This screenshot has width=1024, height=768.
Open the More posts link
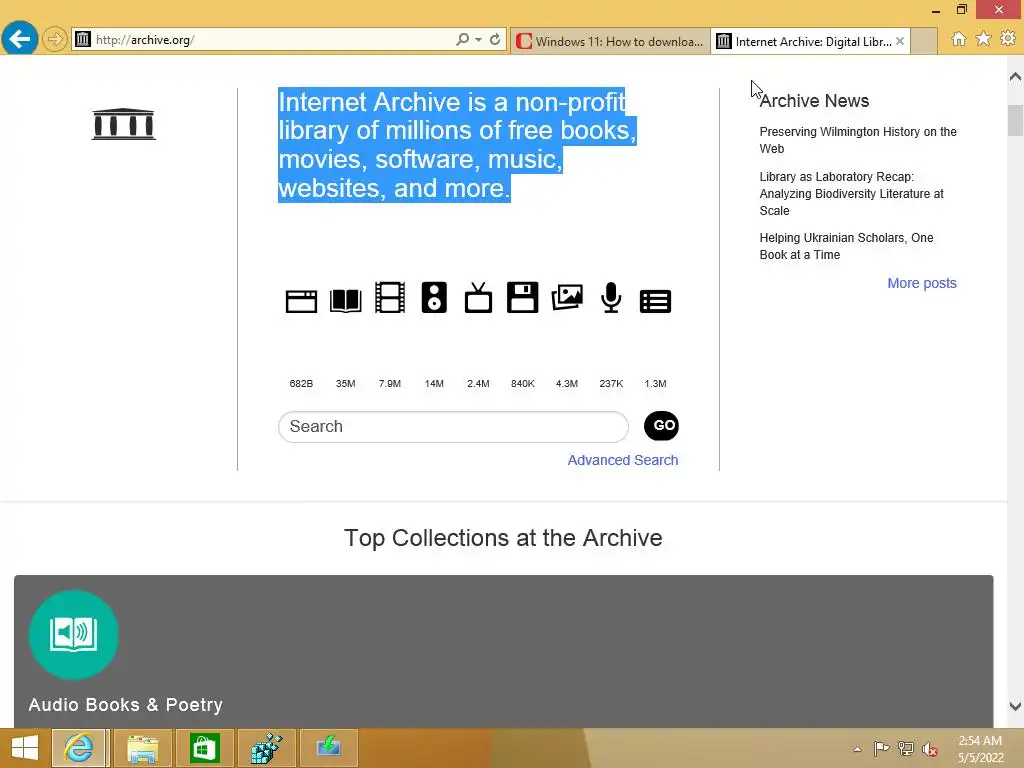tap(921, 283)
